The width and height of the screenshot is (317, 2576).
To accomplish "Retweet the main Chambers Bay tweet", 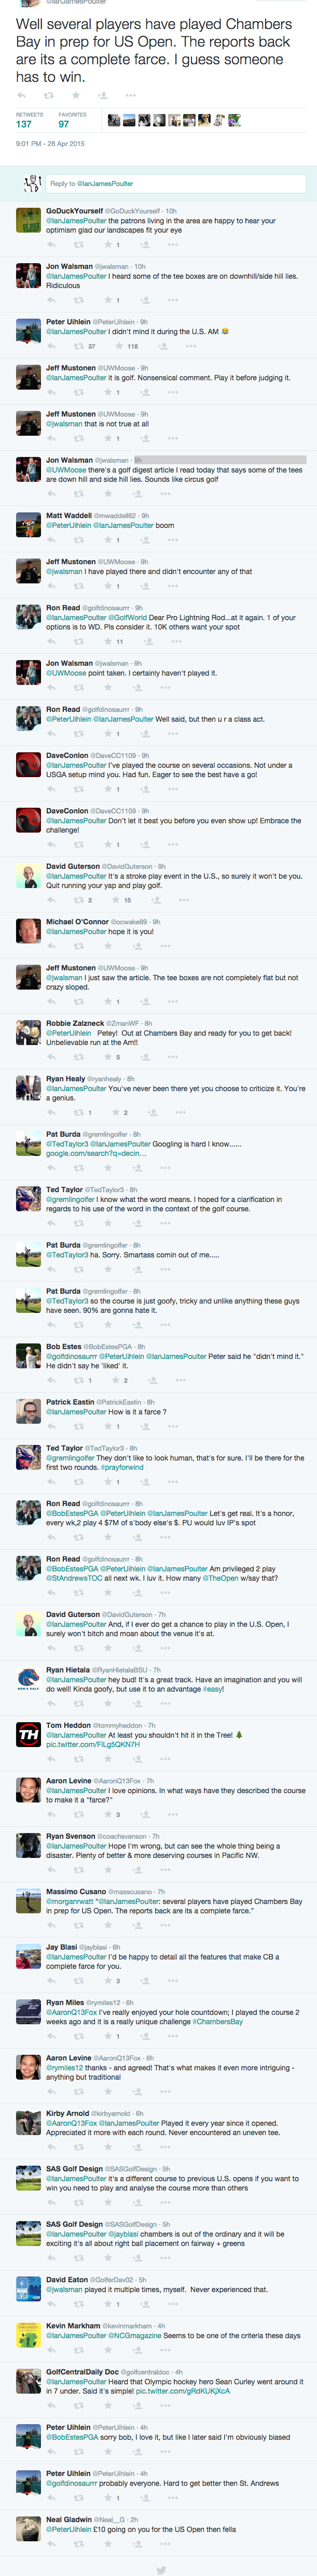I will click(49, 95).
